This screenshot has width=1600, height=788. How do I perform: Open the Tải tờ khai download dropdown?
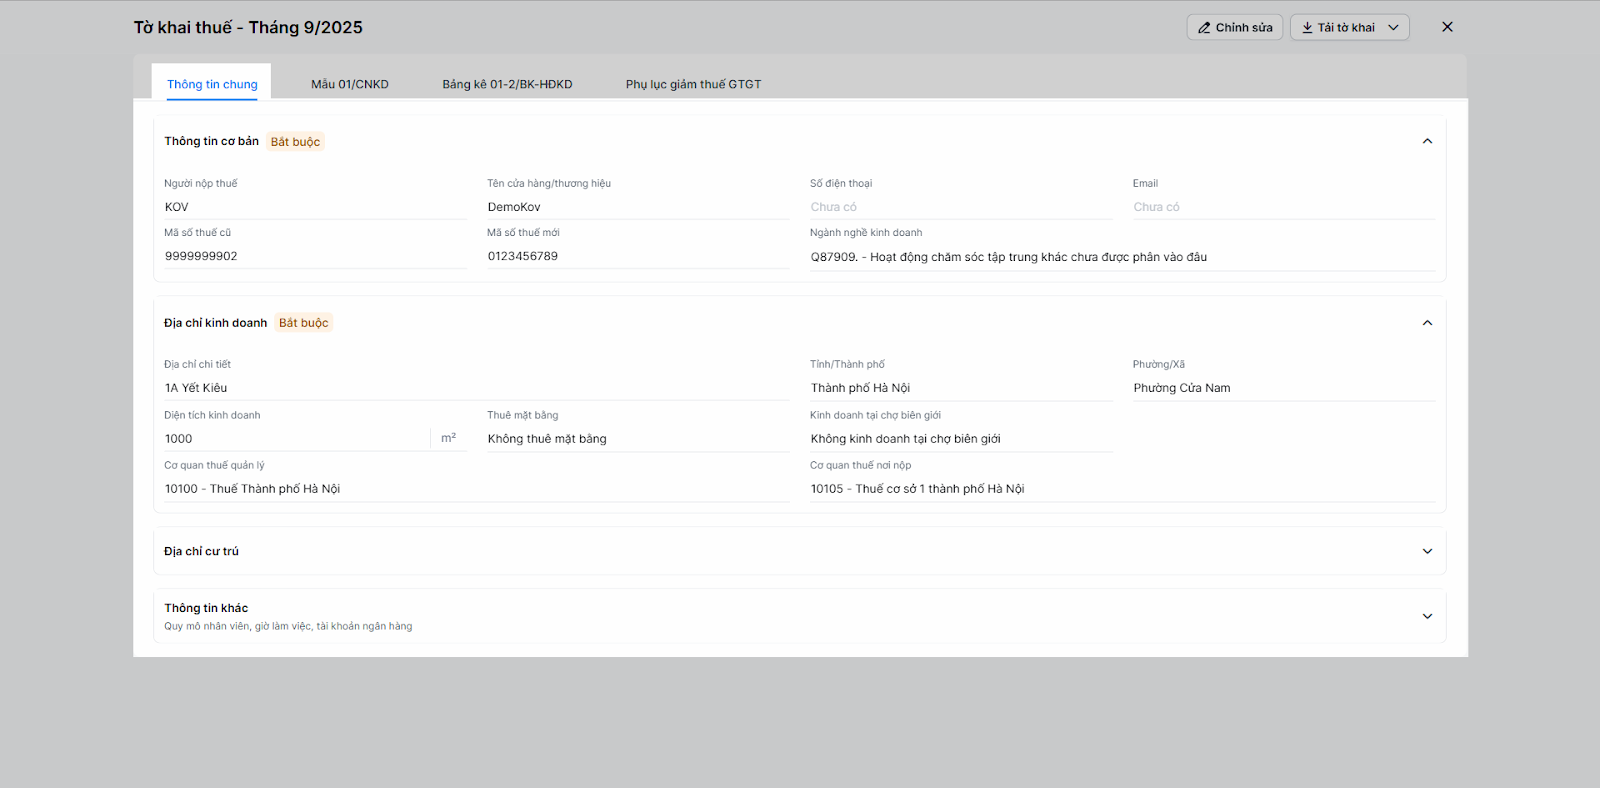1349,28
